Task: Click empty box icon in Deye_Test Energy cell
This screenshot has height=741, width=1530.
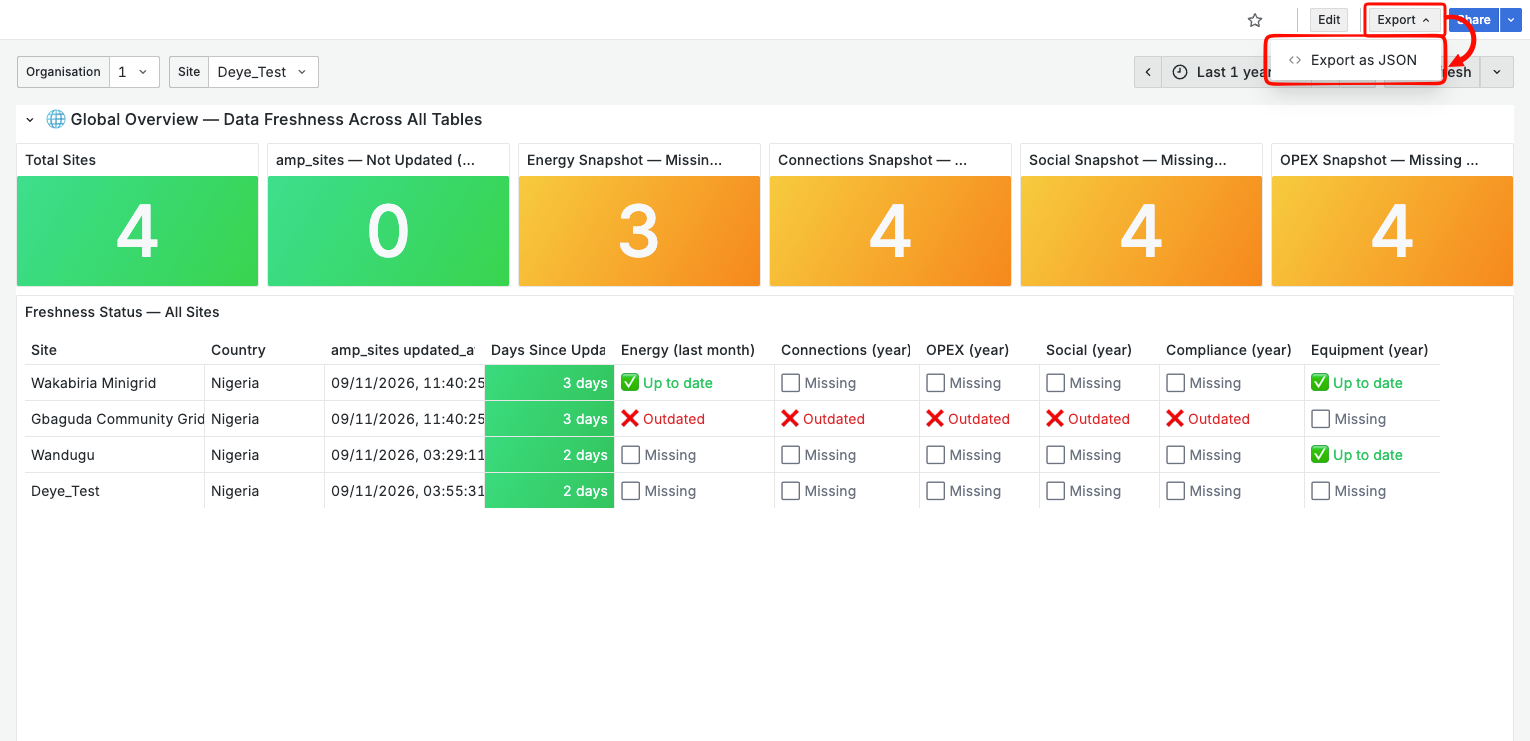Action: [x=630, y=490]
